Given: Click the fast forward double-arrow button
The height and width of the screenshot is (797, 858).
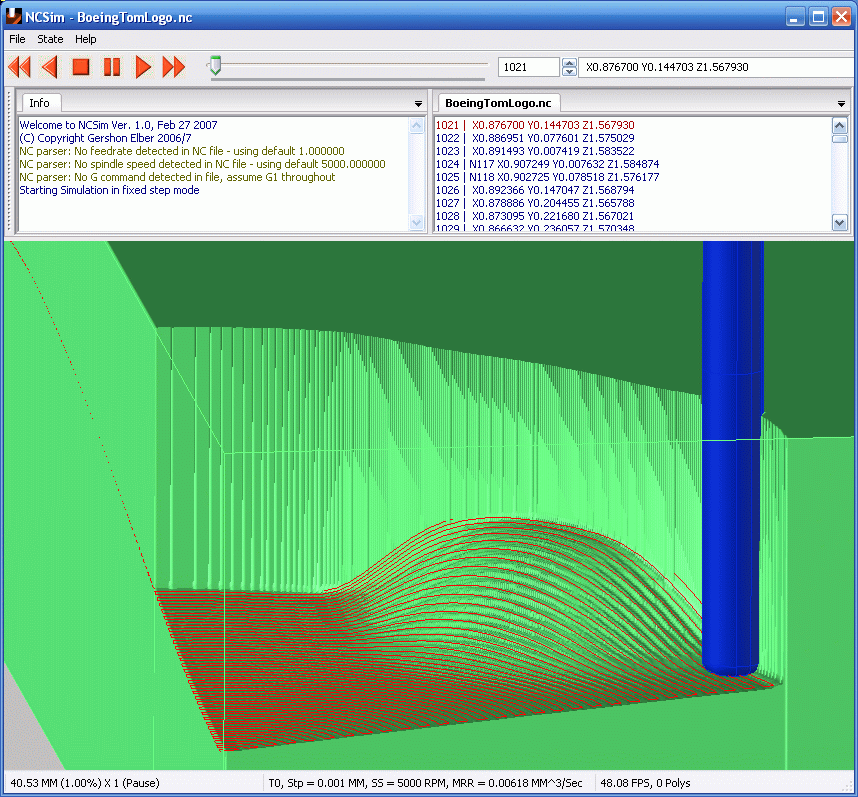Looking at the screenshot, I should tap(174, 67).
